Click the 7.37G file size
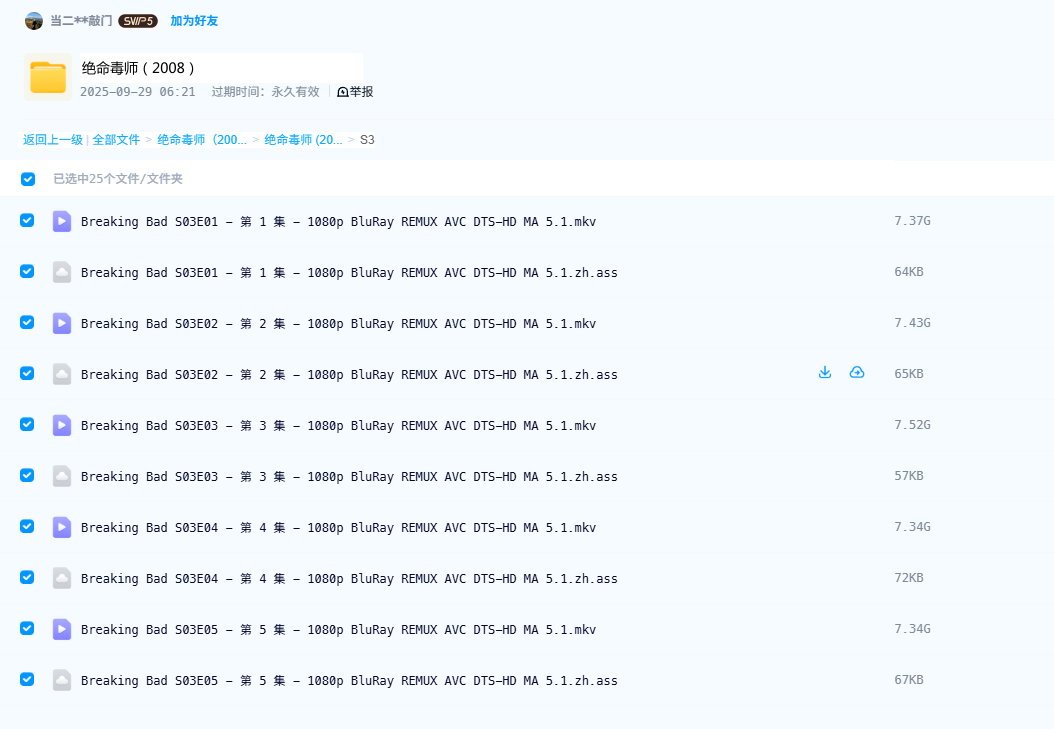Screen dimensions: 1054x729 [x=912, y=220]
